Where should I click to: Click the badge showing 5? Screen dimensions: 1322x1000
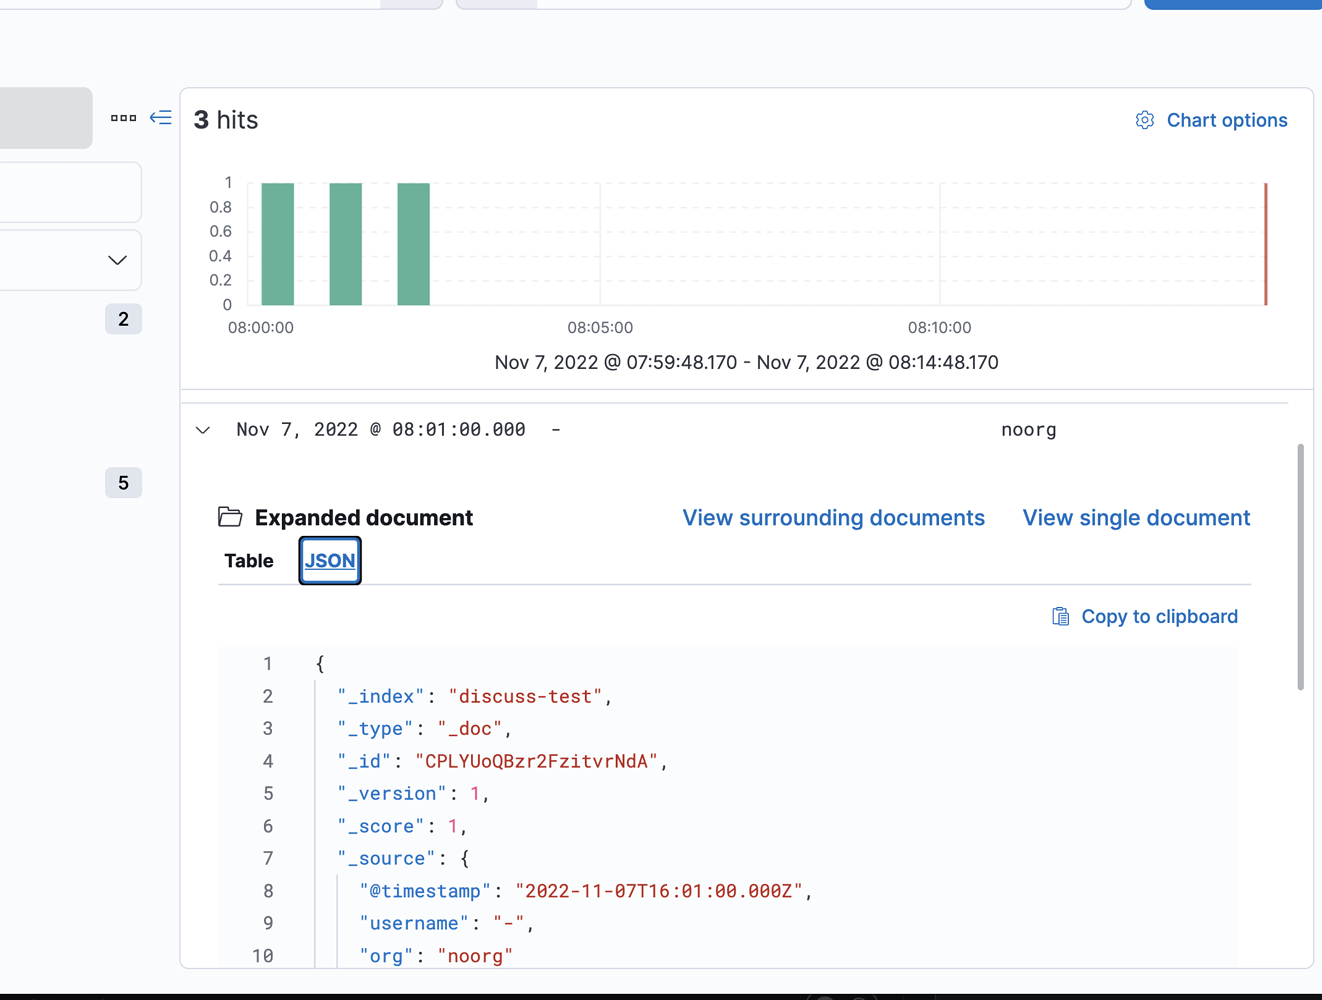click(123, 482)
